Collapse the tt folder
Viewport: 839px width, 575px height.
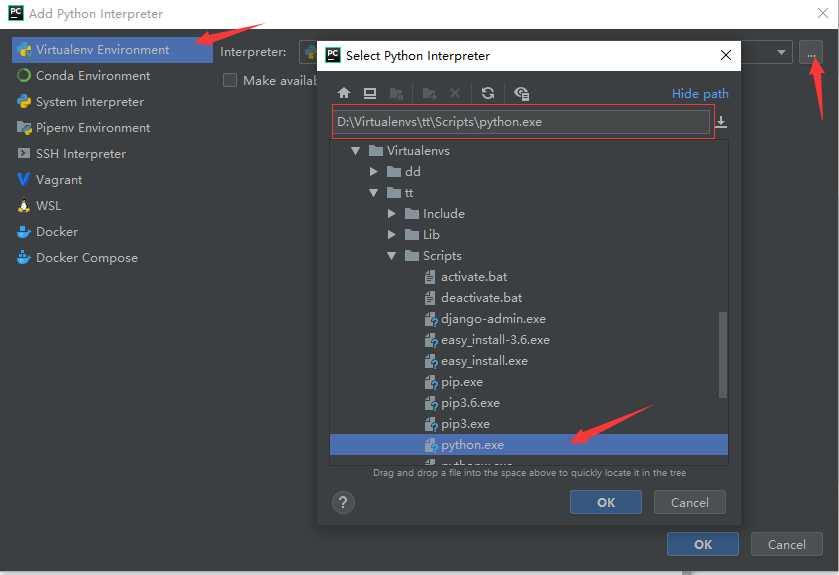pos(373,193)
